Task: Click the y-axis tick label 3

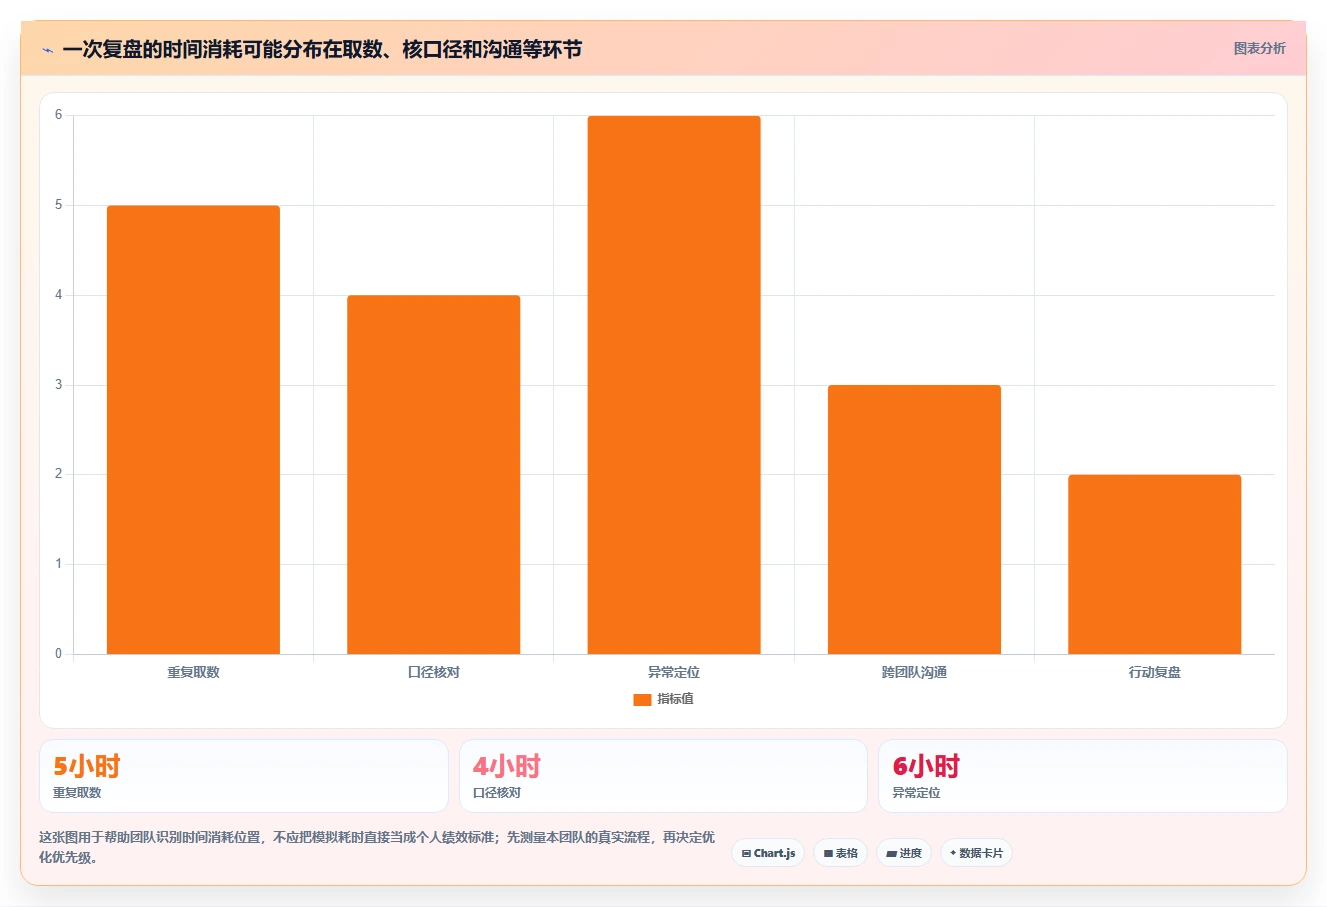Action: pyautogui.click(x=58, y=385)
